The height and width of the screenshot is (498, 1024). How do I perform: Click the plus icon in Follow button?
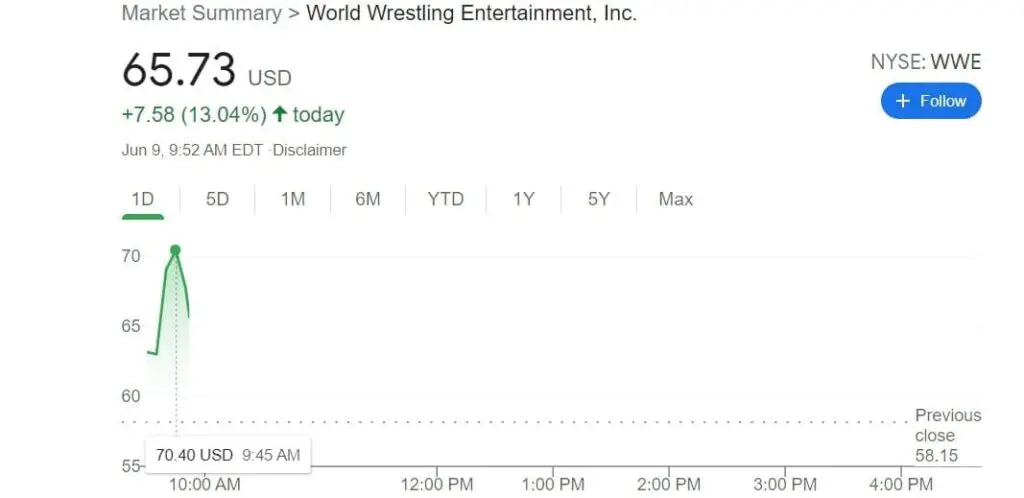pos(903,101)
